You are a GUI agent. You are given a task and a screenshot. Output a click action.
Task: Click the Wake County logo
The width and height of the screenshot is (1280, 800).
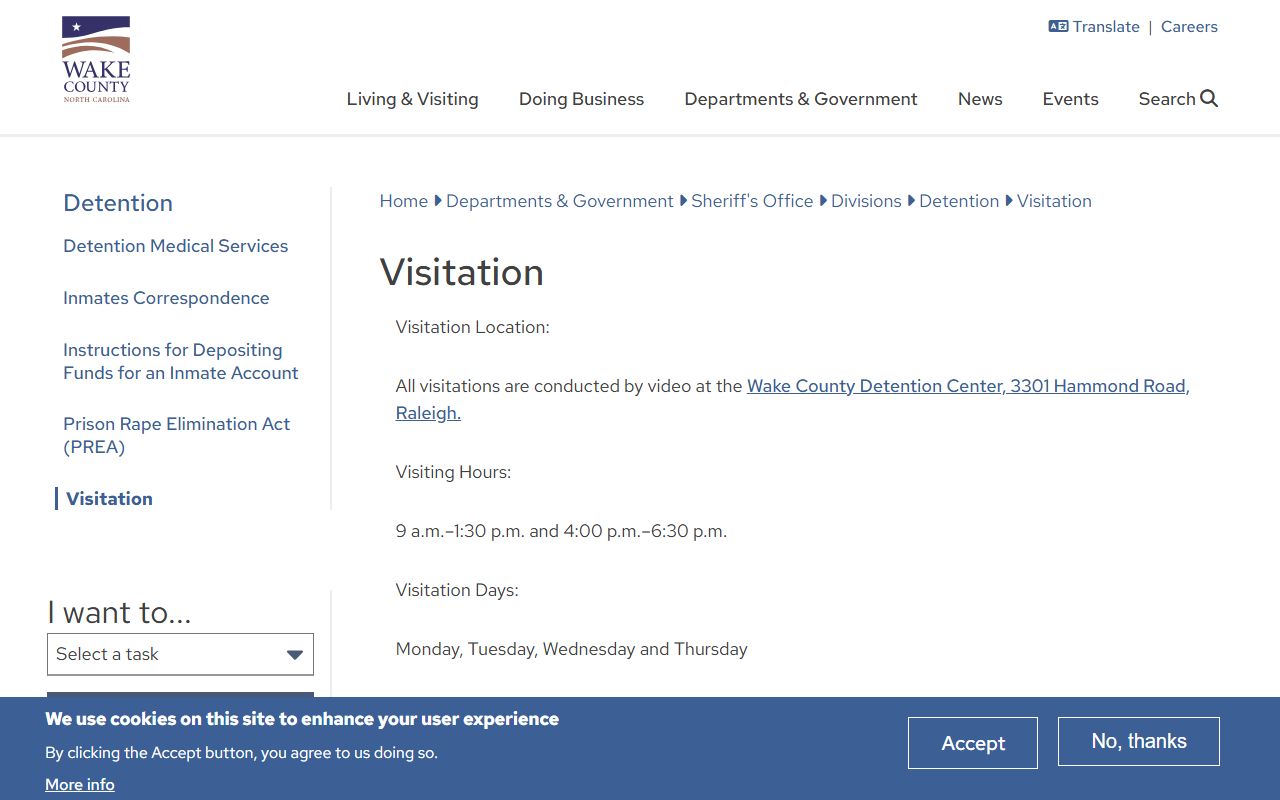coord(96,60)
